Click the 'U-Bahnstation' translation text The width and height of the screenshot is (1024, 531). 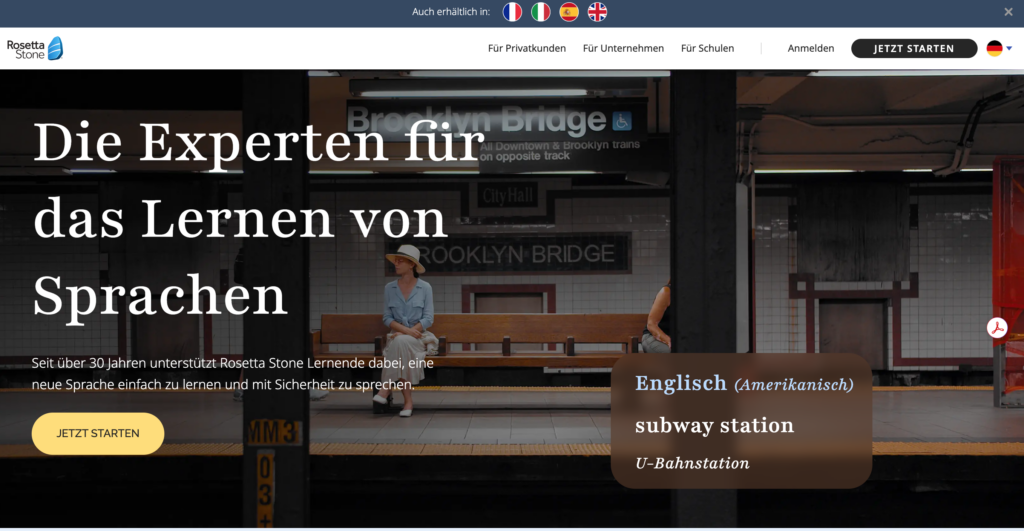click(692, 464)
